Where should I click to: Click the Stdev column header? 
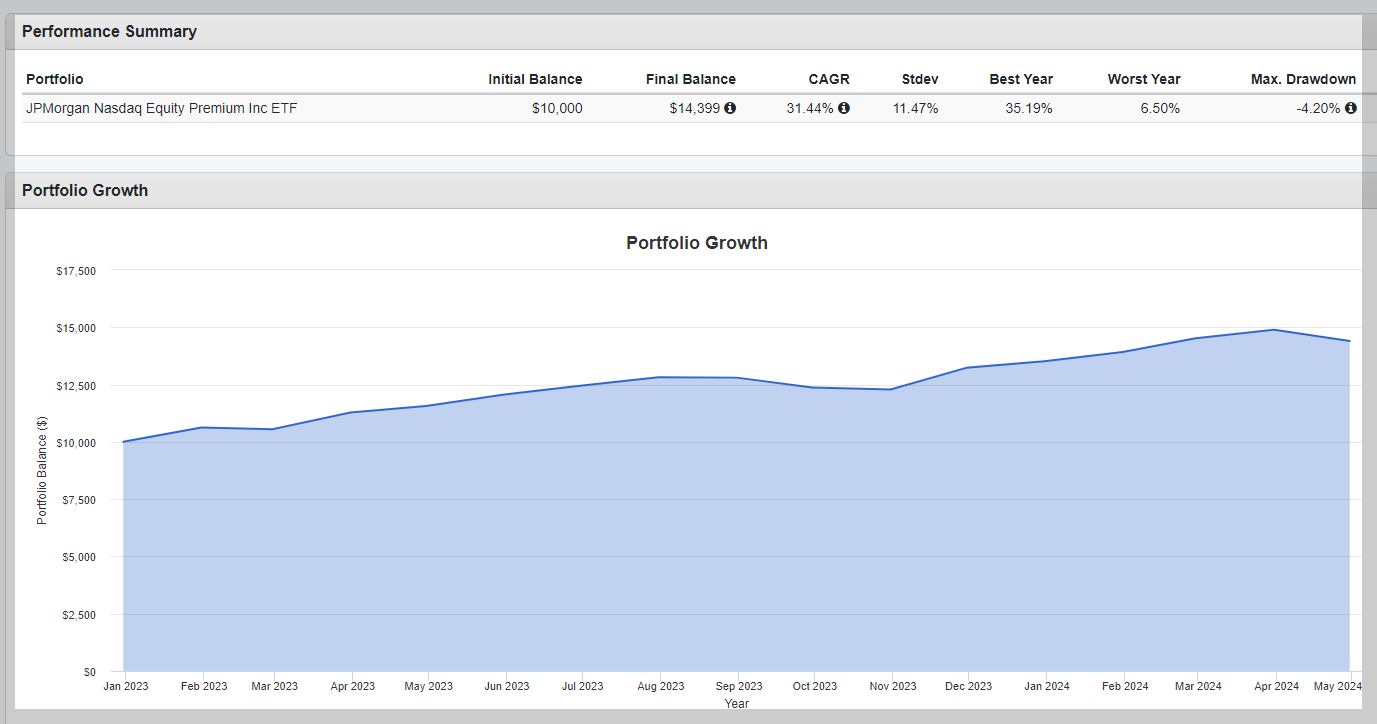point(920,79)
